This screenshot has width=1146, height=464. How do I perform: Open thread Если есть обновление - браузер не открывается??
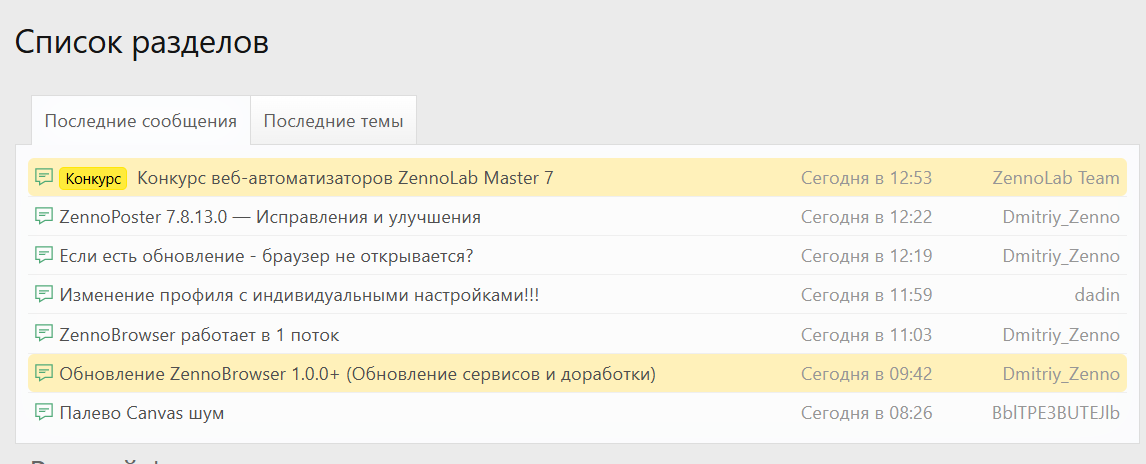click(266, 256)
